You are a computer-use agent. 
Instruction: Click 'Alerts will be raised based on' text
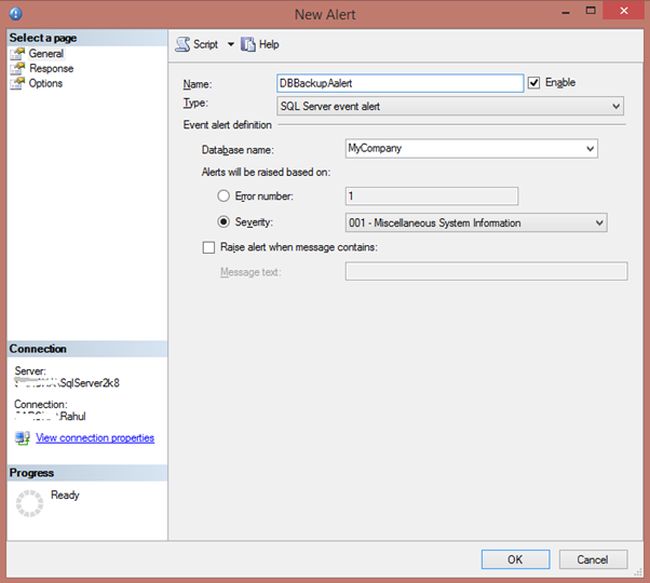click(266, 172)
